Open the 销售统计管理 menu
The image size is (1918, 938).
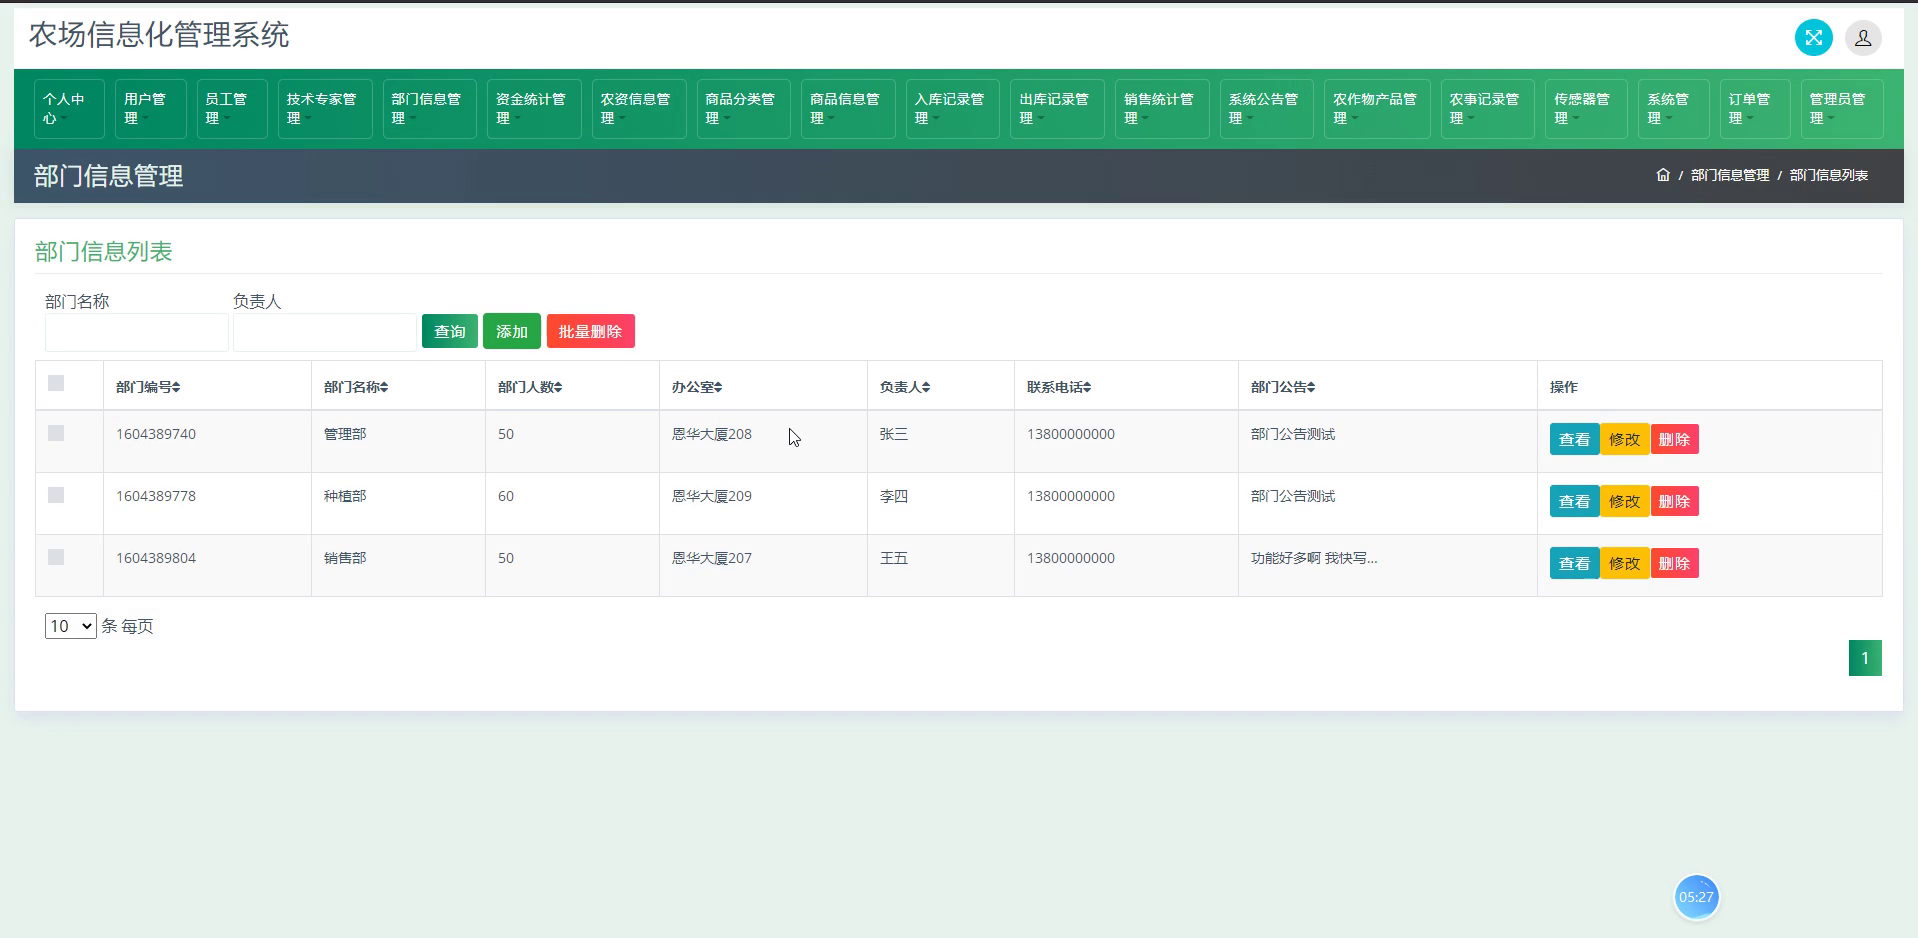point(1162,109)
